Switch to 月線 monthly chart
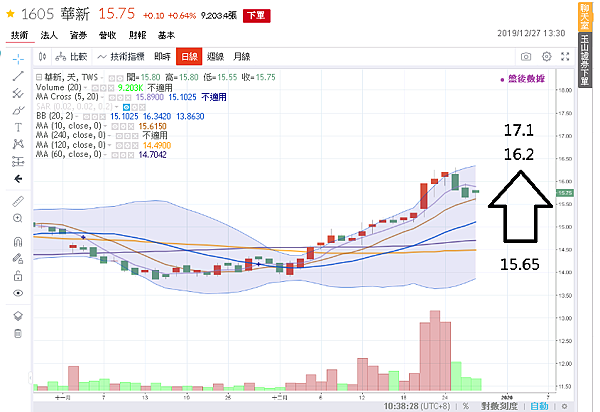Viewport: 600px width, 412px height. [241, 57]
